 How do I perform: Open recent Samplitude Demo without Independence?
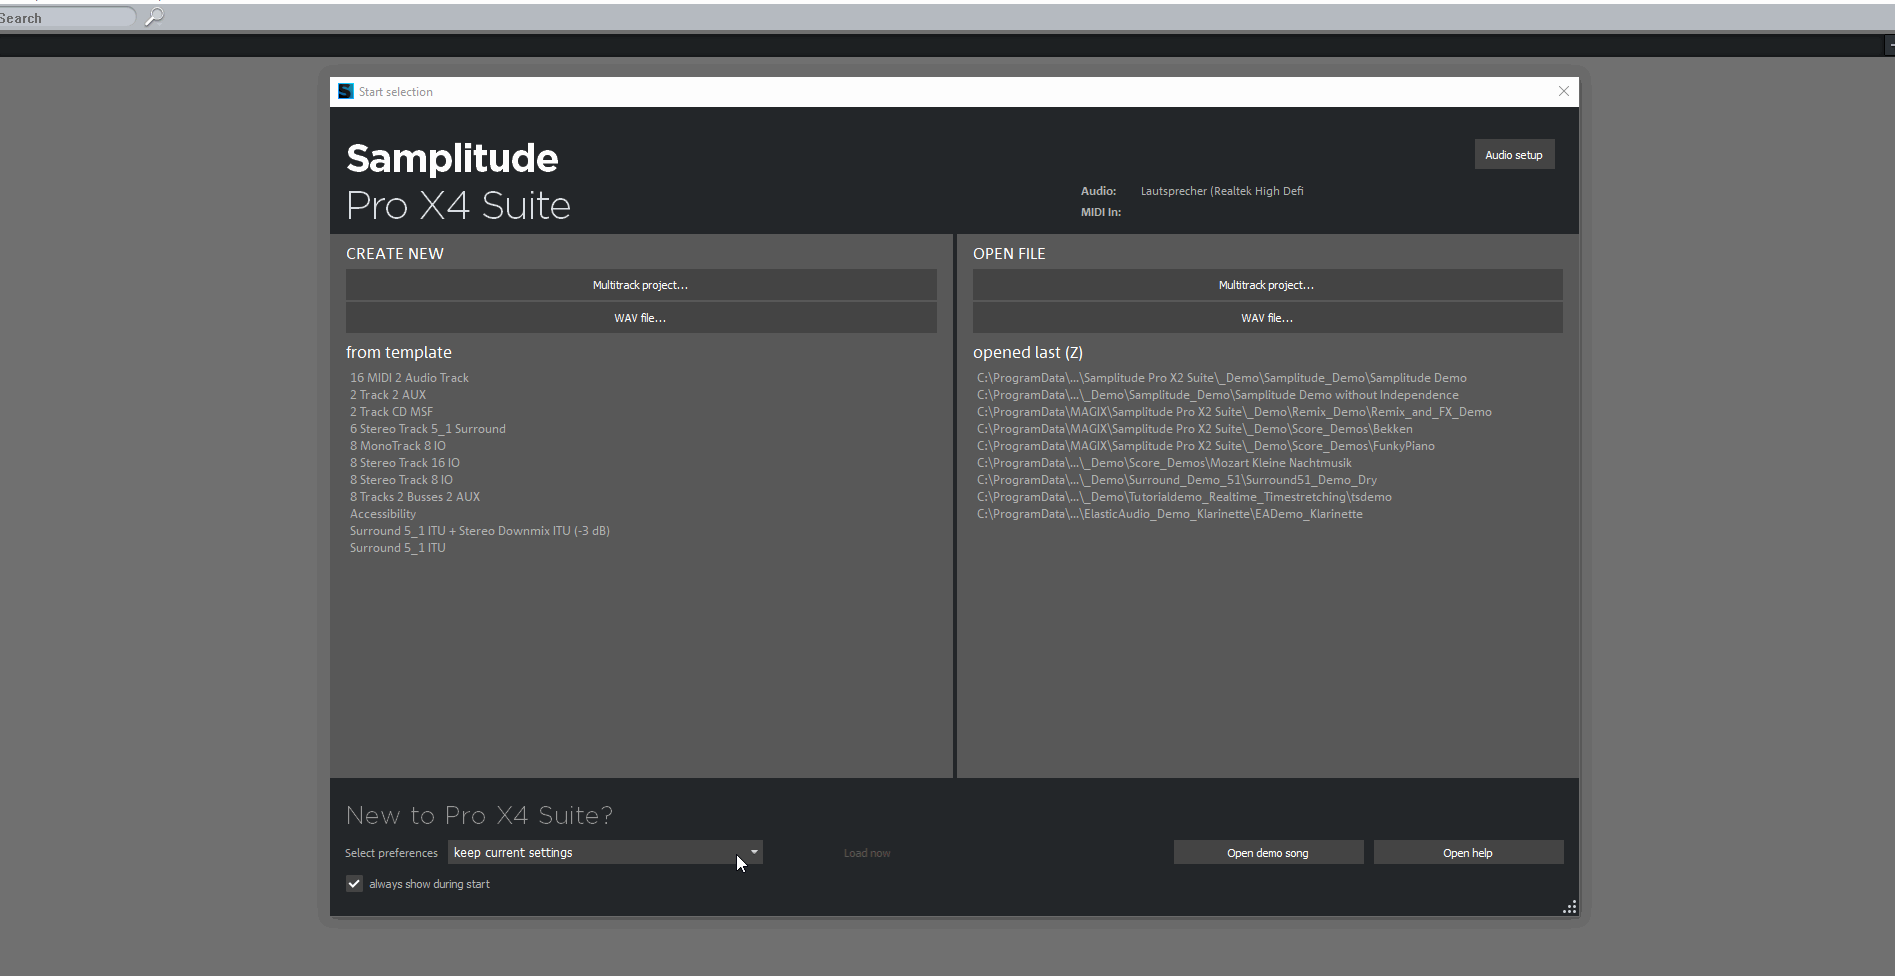point(1218,395)
